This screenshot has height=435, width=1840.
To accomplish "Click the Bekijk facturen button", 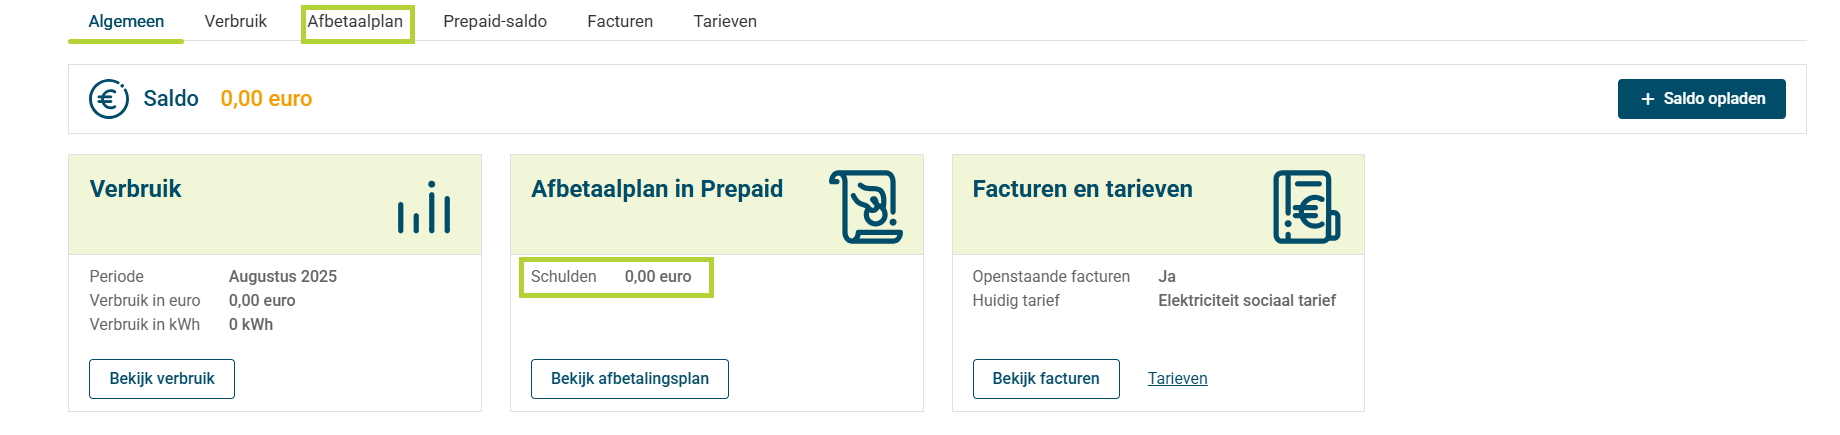I will pyautogui.click(x=1046, y=379).
